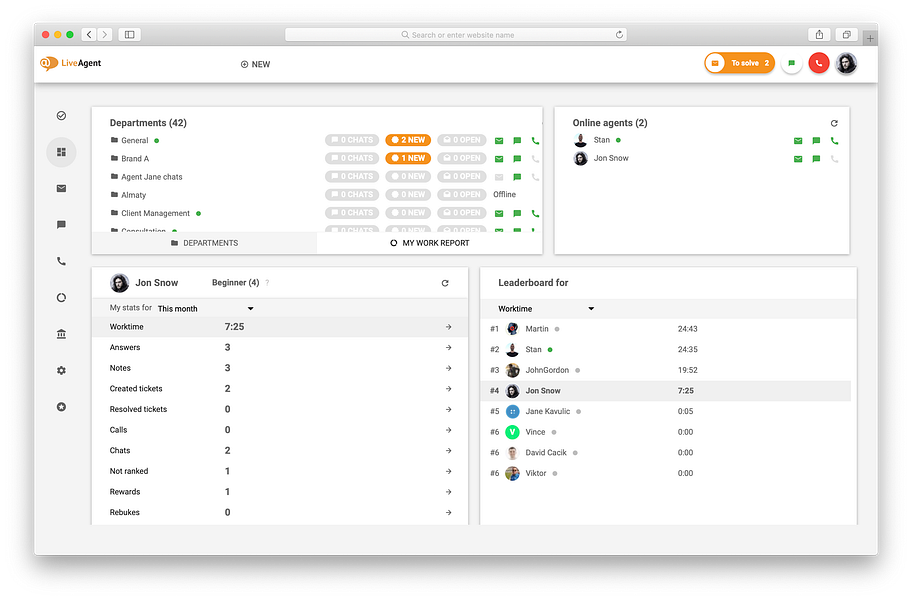Toggle email availability for agent Stan
Image resolution: width=912 pixels, height=600 pixels.
pyautogui.click(x=798, y=141)
